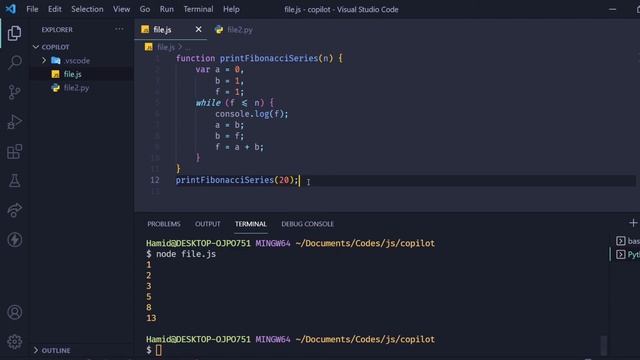Image resolution: width=640 pixels, height=360 pixels.
Task: Open the Help menu
Action: 231,9
